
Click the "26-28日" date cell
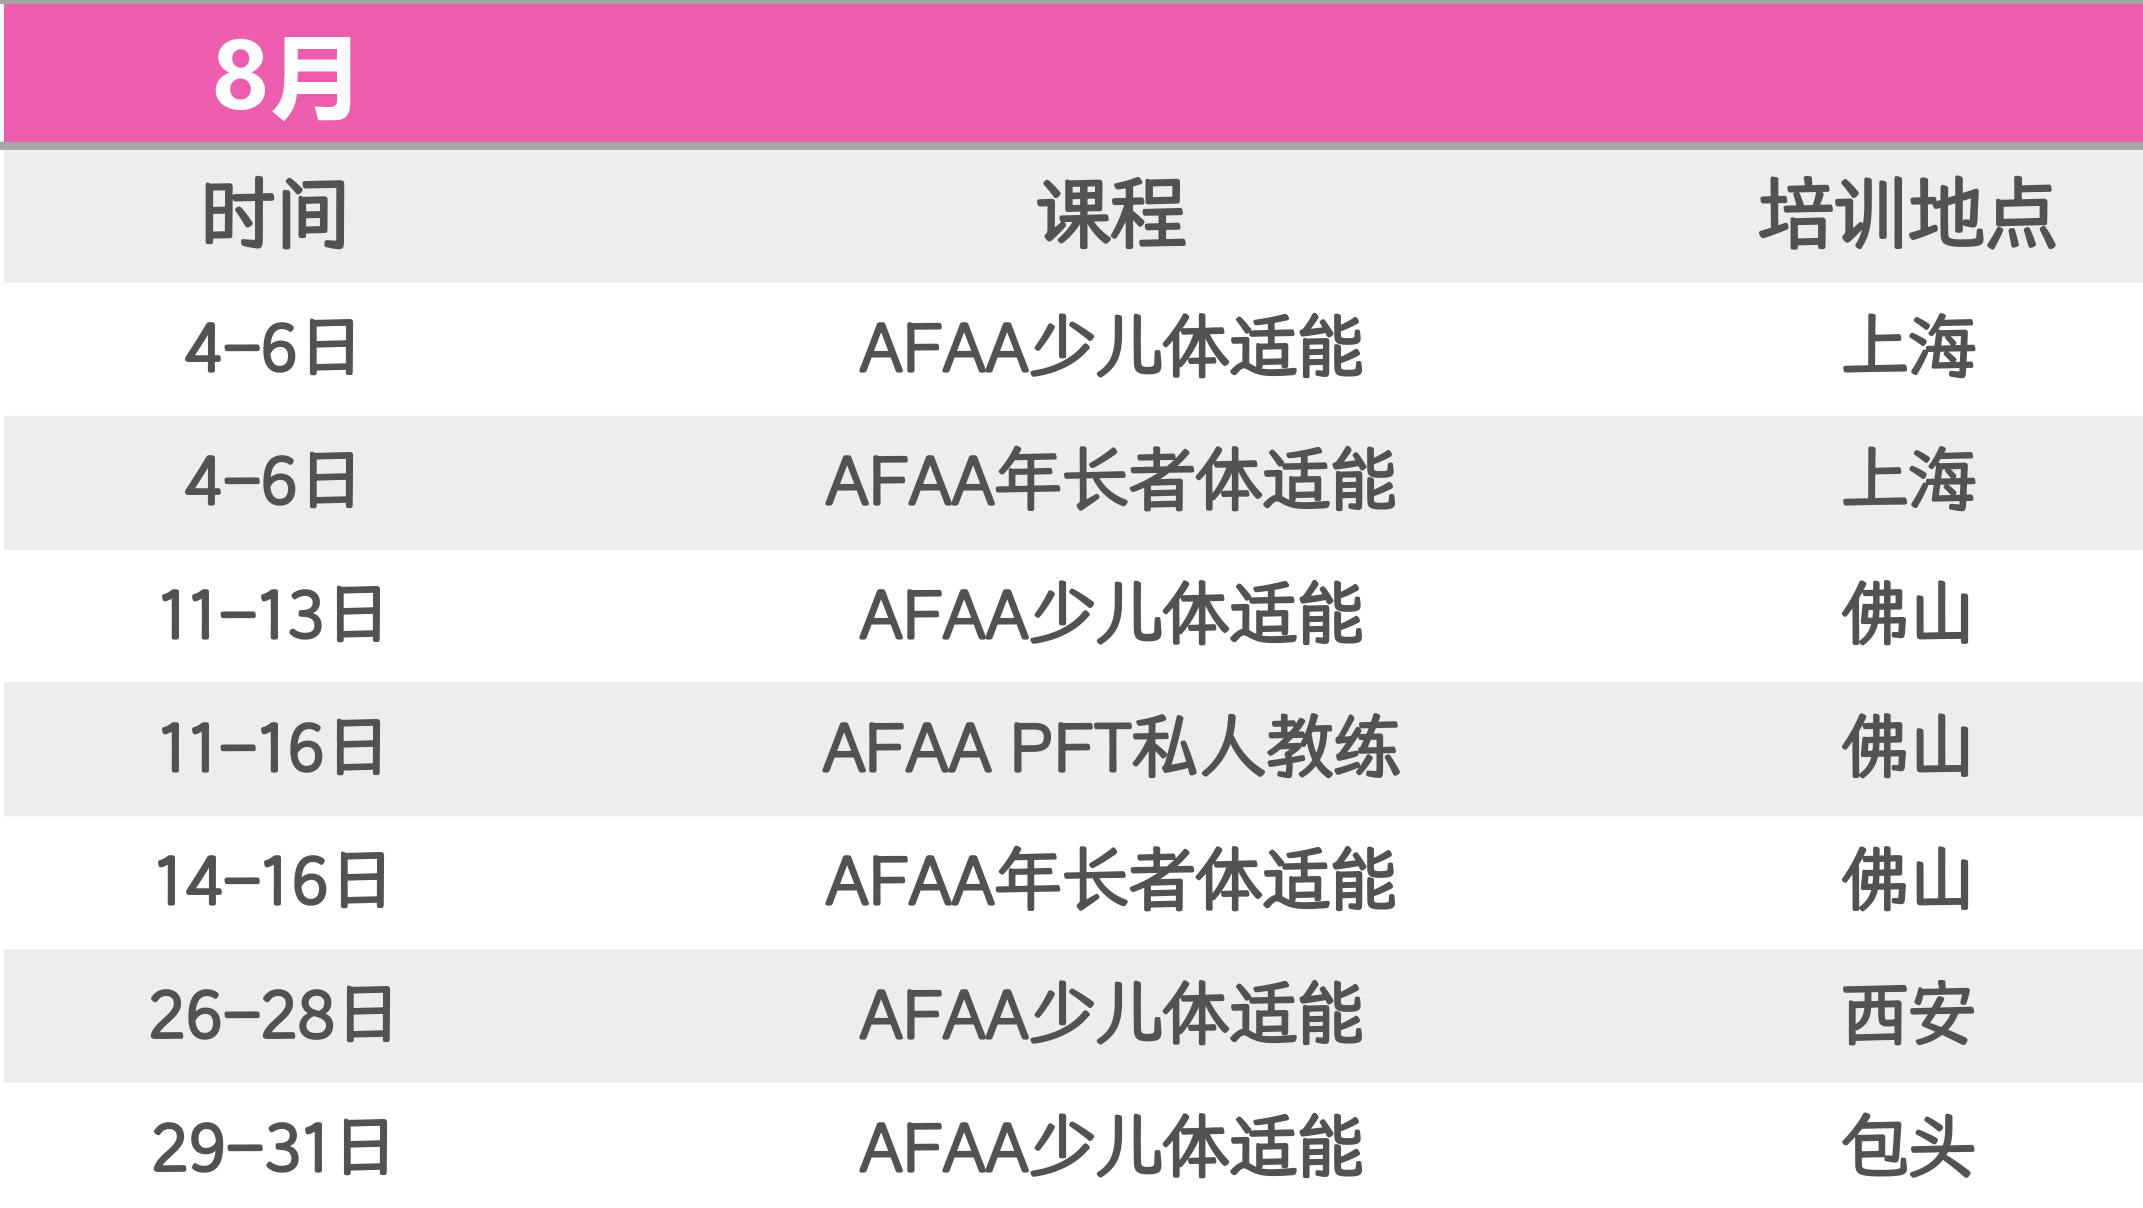[x=272, y=1015]
